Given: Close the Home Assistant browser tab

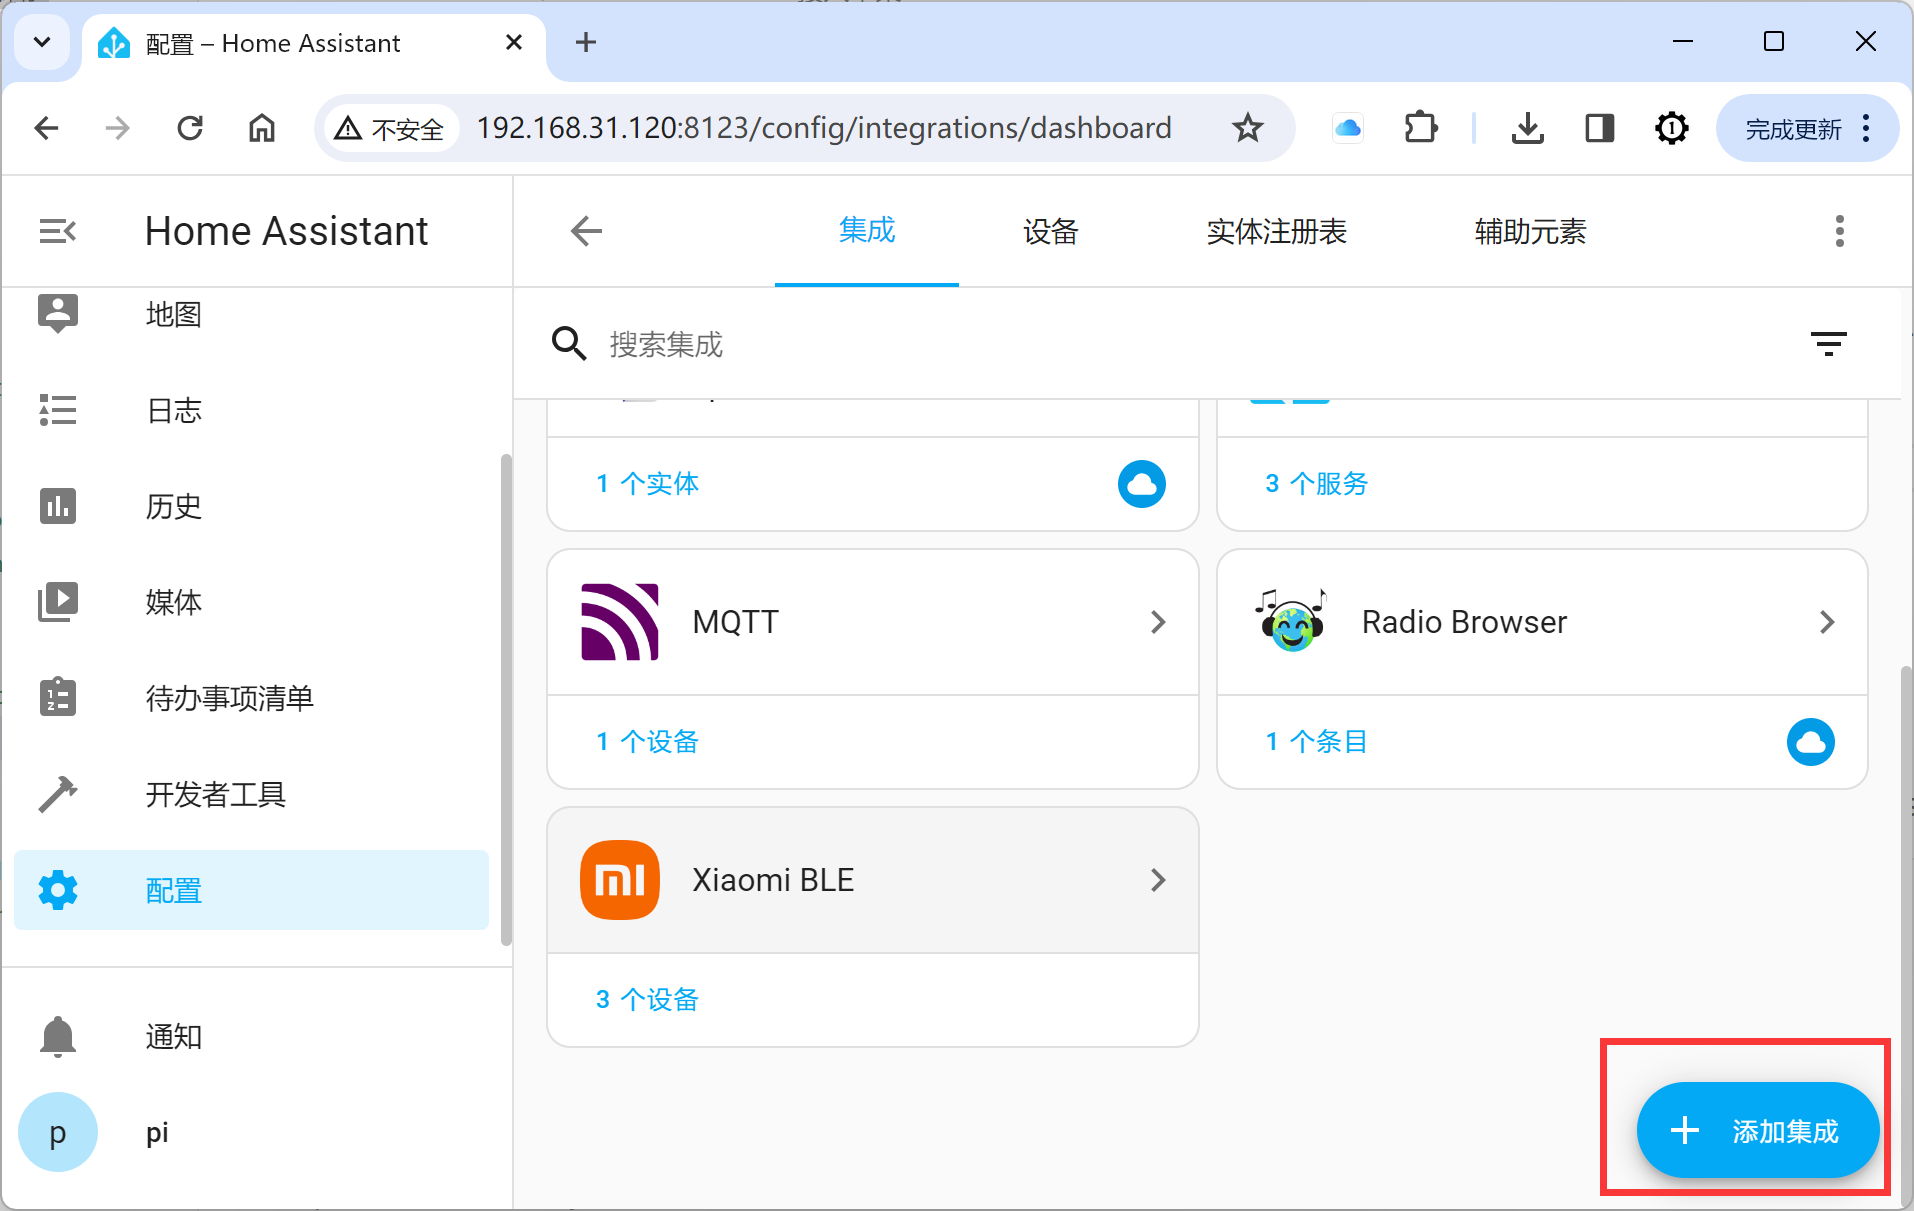Looking at the screenshot, I should pyautogui.click(x=514, y=42).
